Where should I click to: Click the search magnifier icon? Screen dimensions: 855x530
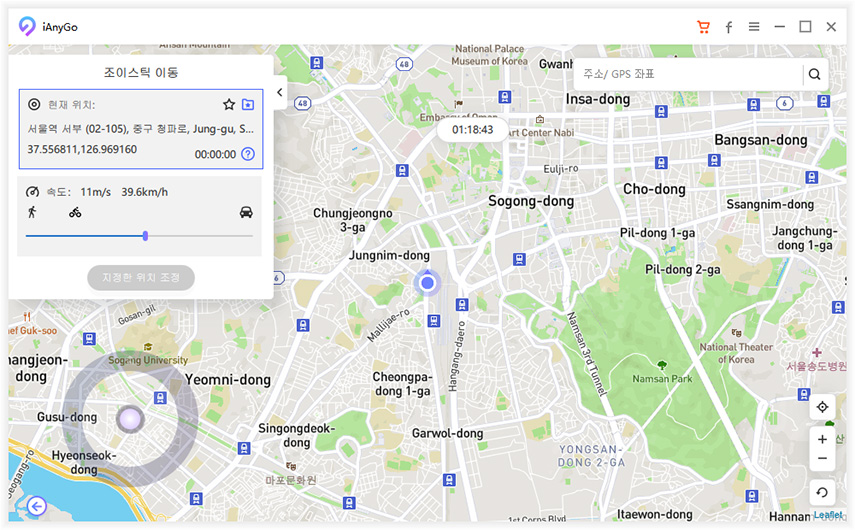815,74
